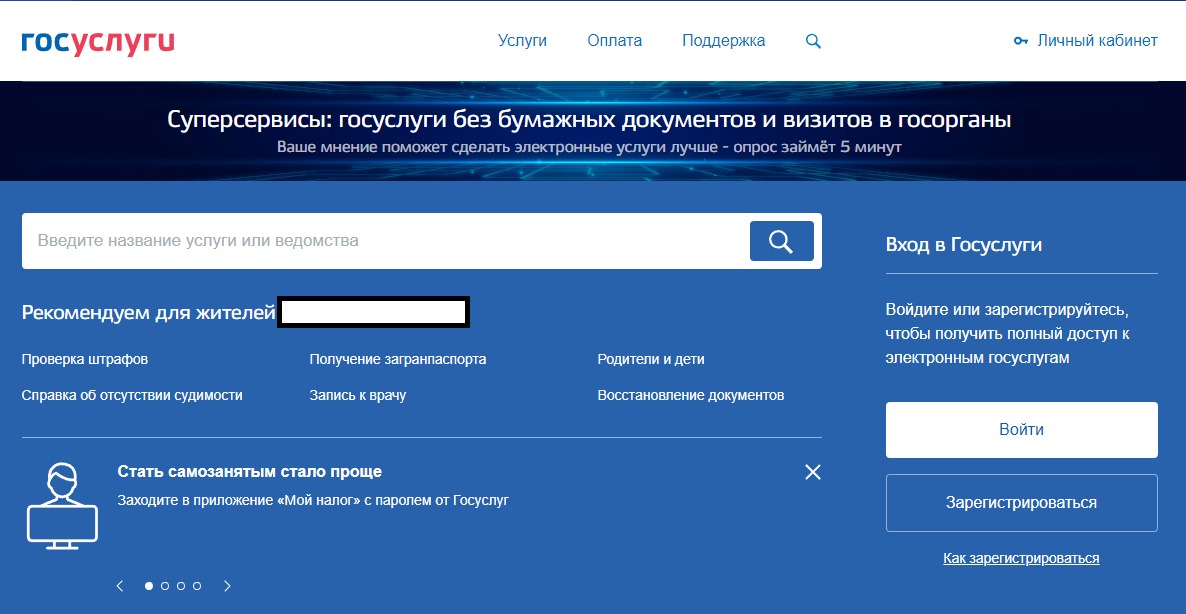Open Получение загранпаспорта

tap(398, 359)
